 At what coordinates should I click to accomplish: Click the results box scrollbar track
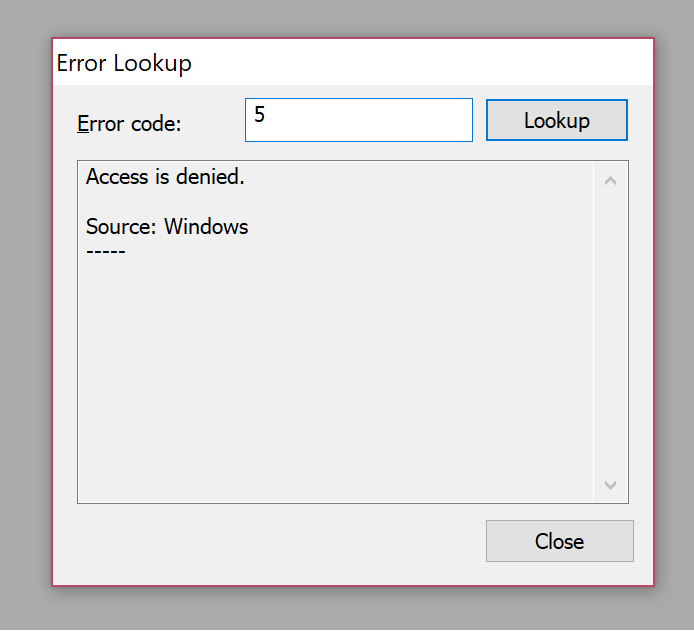[610, 332]
